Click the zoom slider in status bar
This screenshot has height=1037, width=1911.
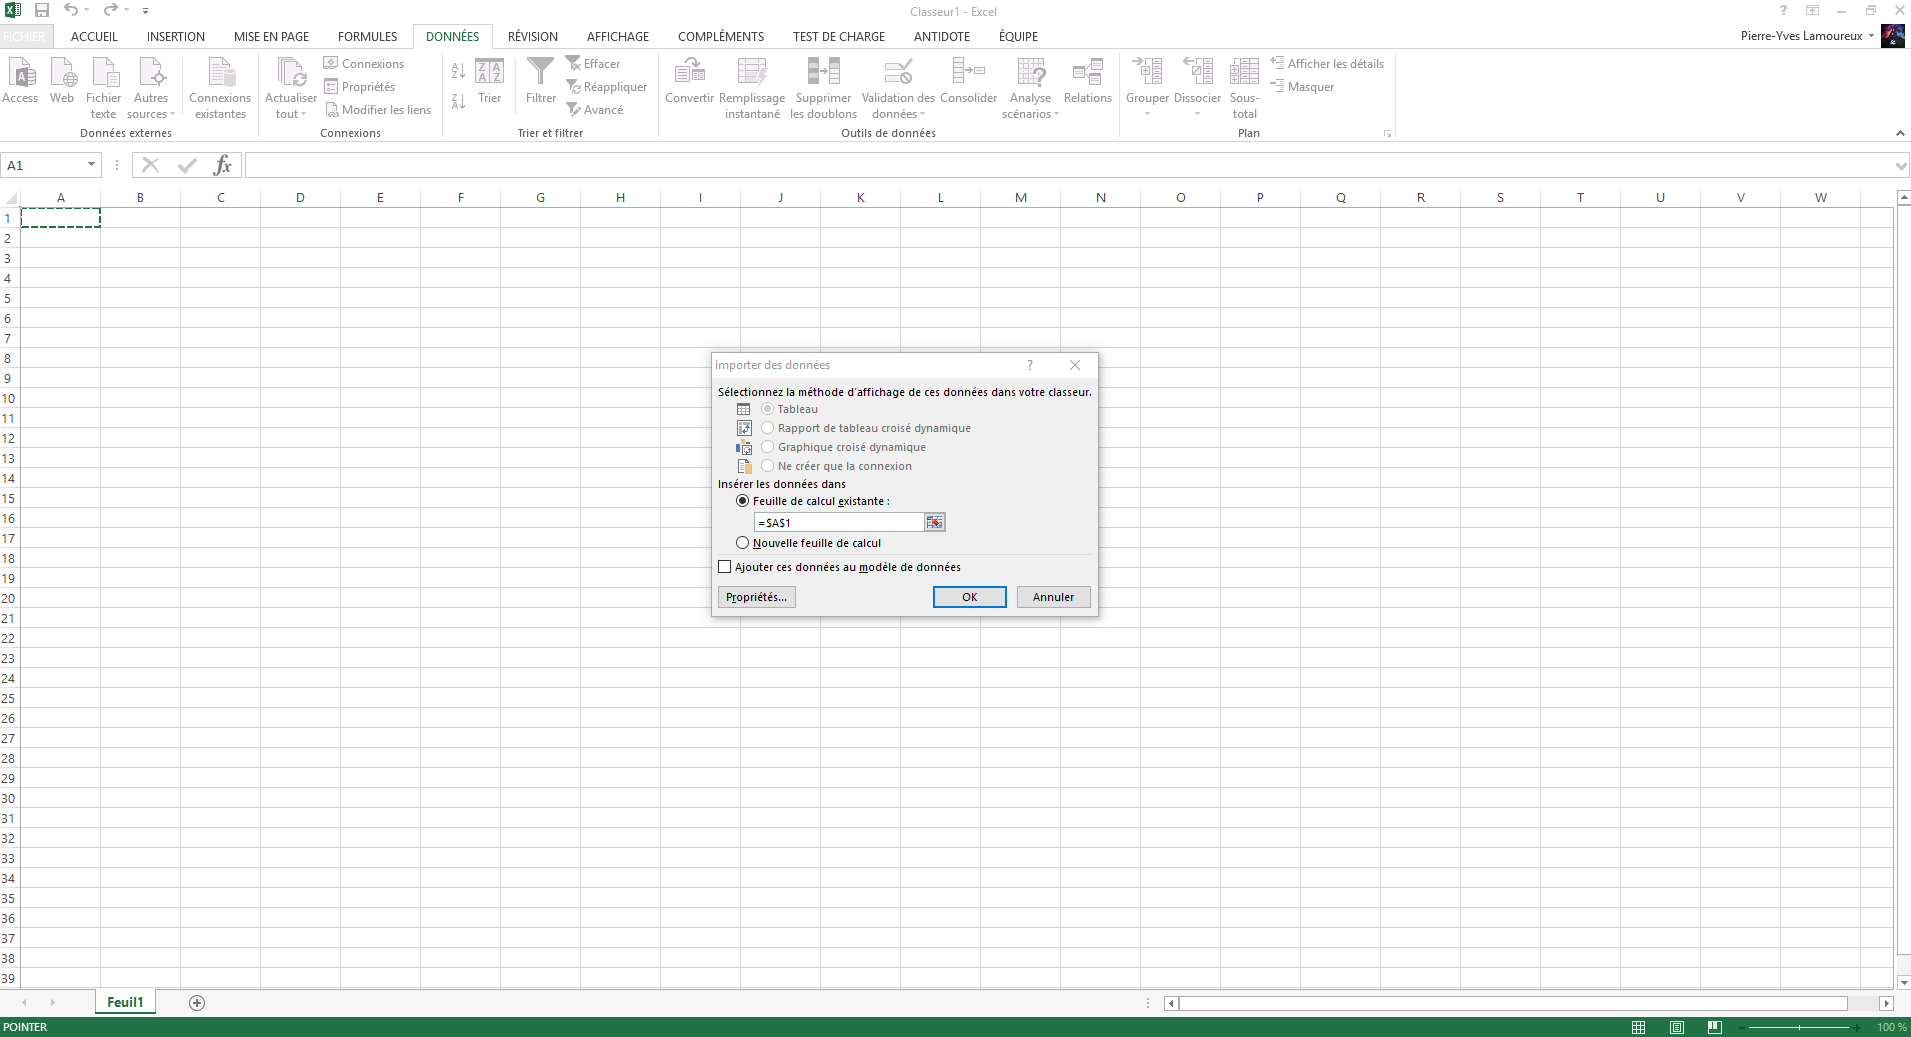1798,1027
